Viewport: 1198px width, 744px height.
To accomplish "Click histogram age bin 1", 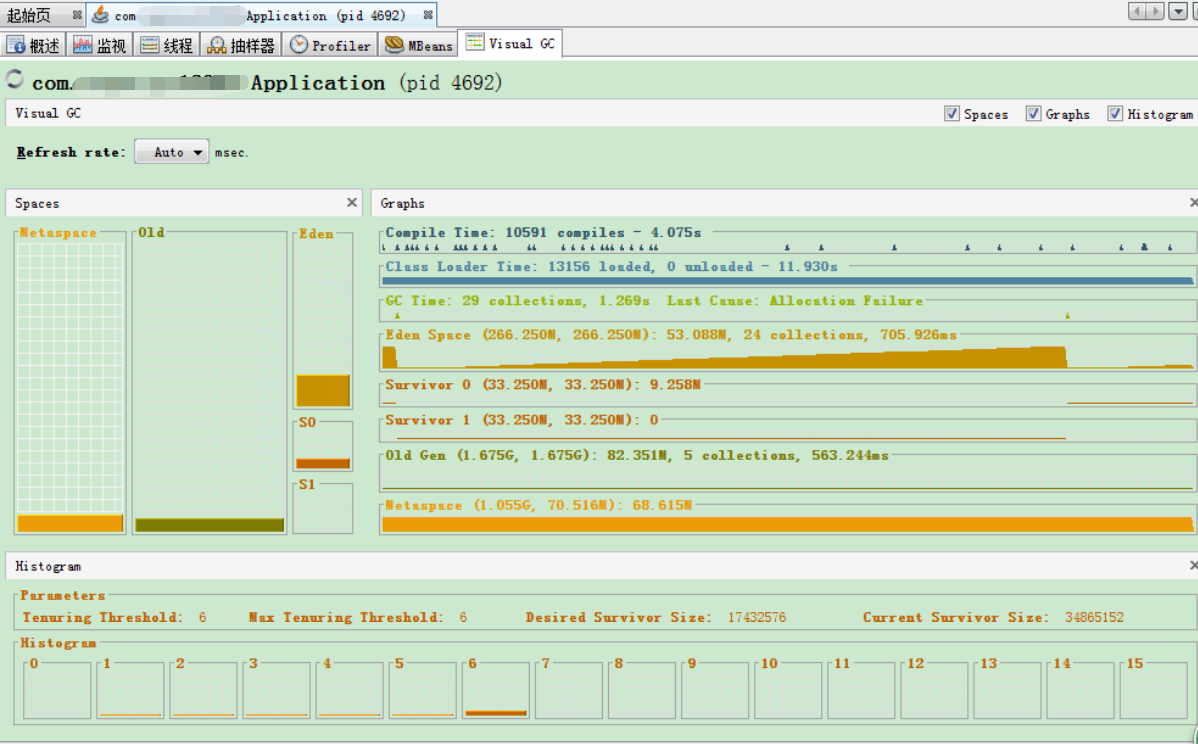I will 131,691.
